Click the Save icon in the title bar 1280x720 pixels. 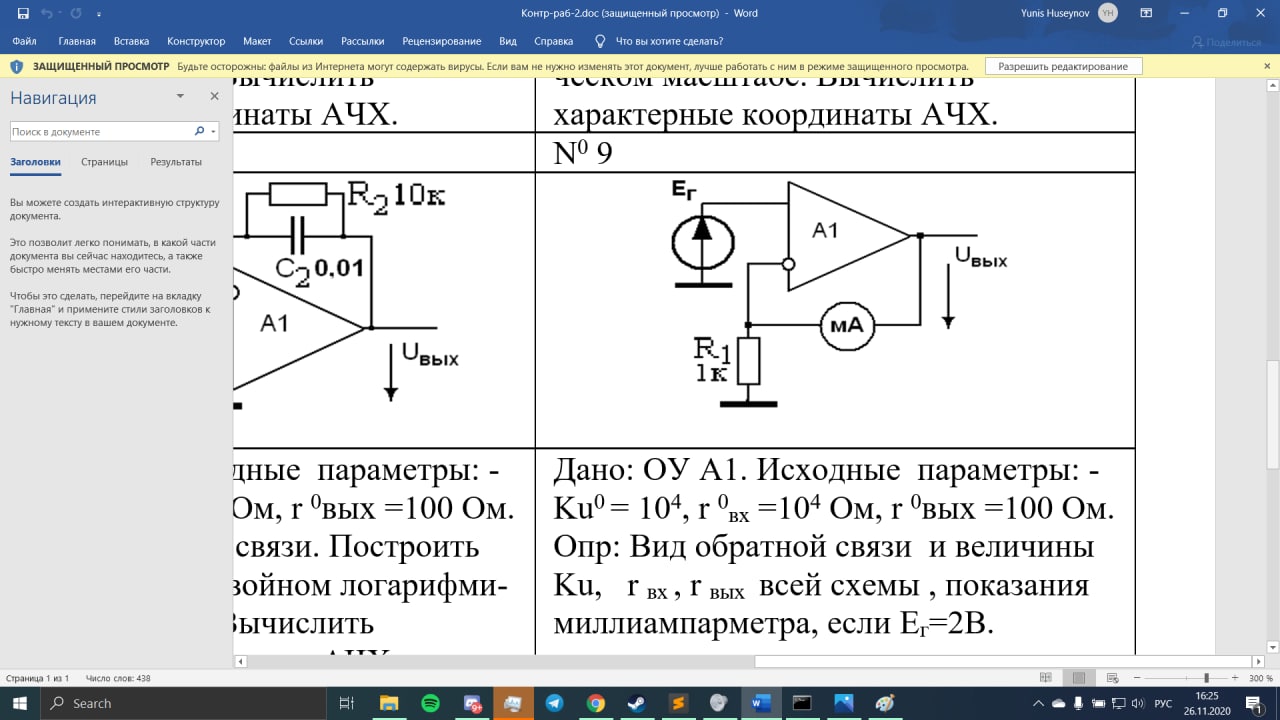pos(23,13)
